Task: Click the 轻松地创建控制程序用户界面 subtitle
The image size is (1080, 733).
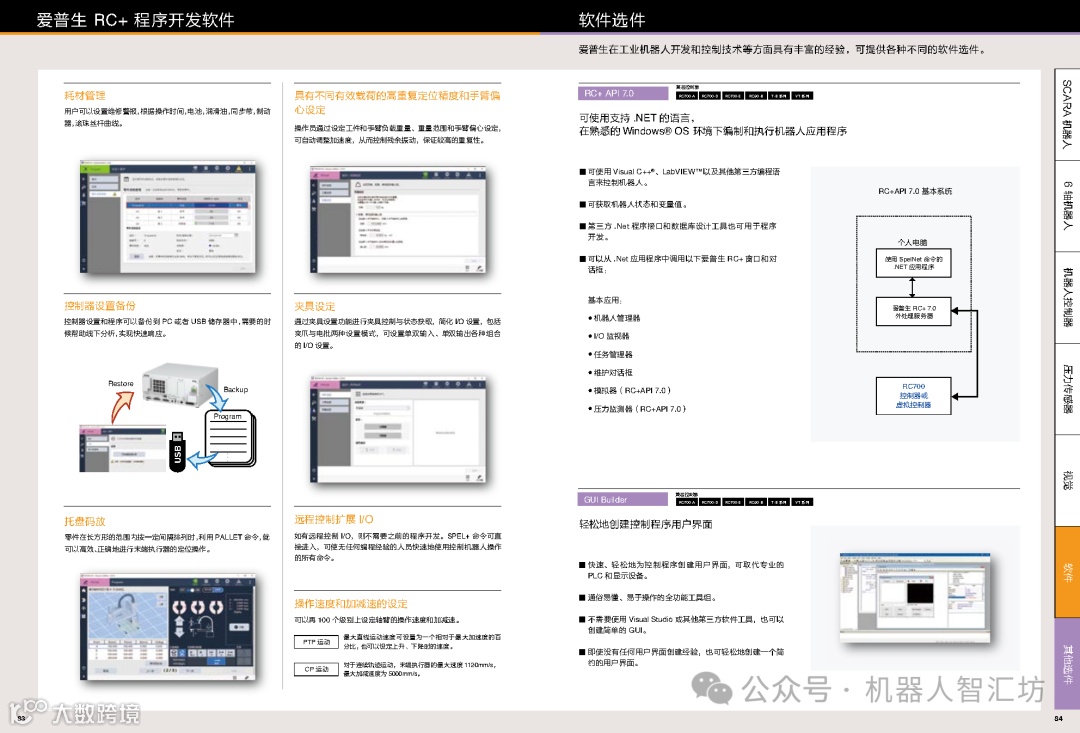Action: coord(645,524)
